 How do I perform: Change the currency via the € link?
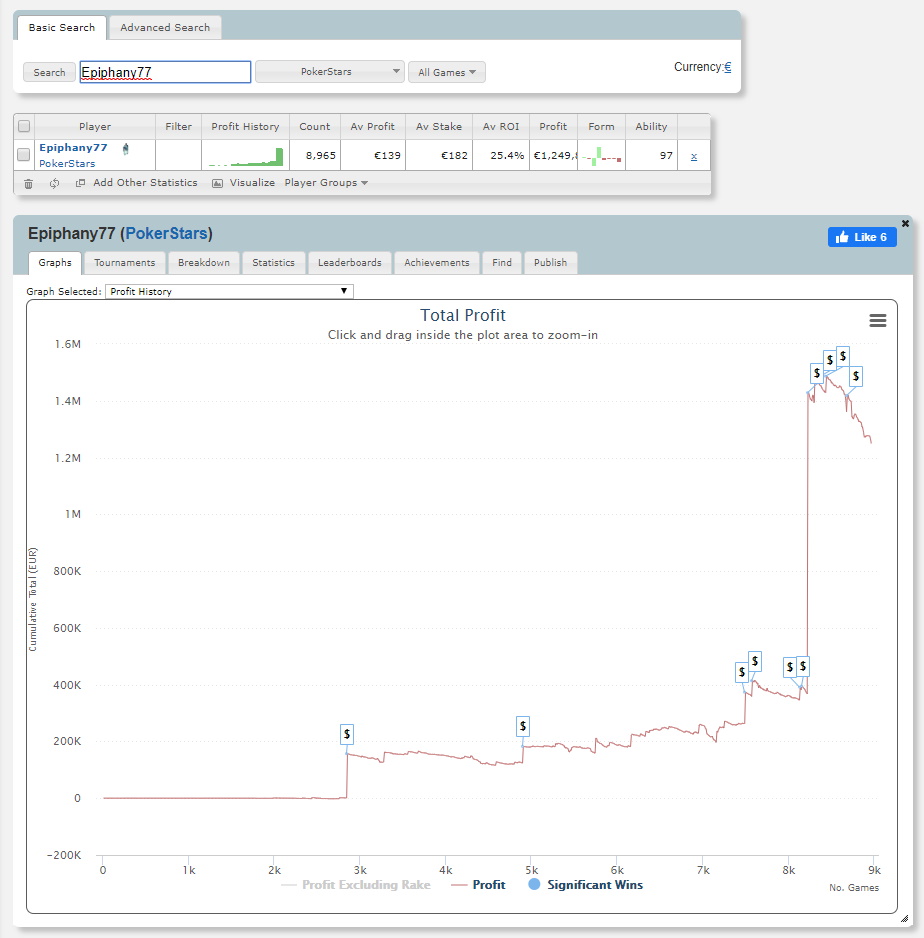pyautogui.click(x=728, y=67)
